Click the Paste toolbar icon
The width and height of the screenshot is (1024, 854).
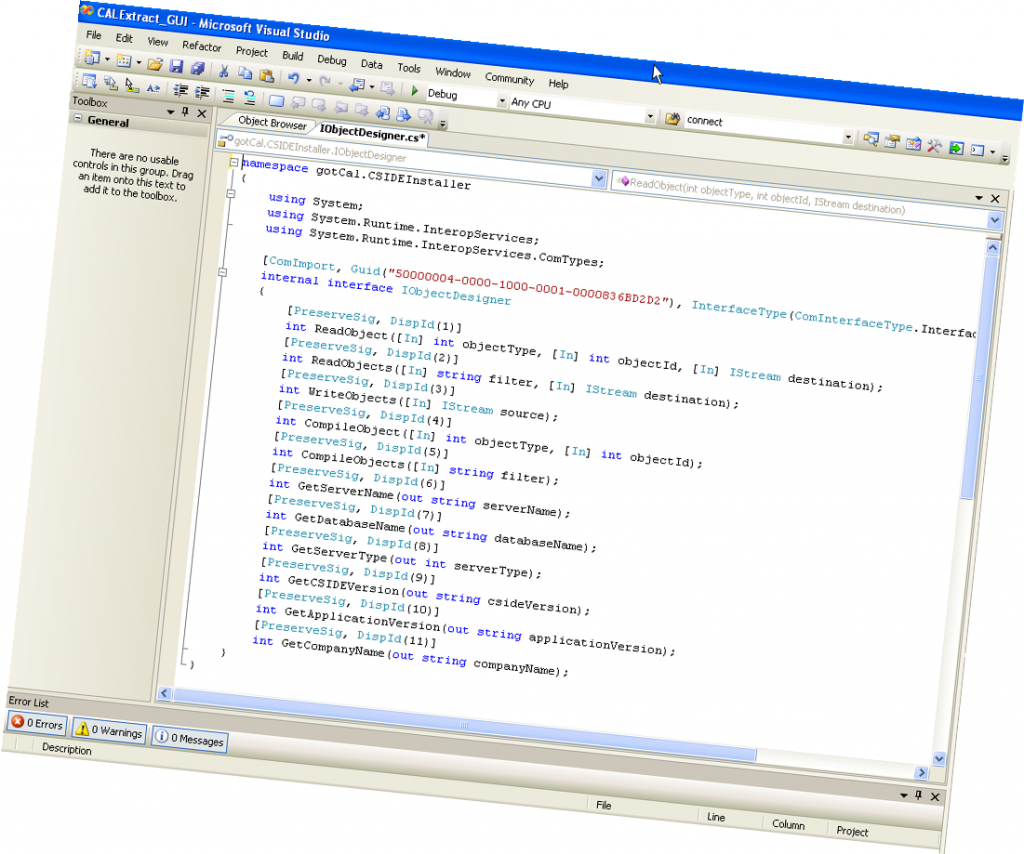point(268,75)
